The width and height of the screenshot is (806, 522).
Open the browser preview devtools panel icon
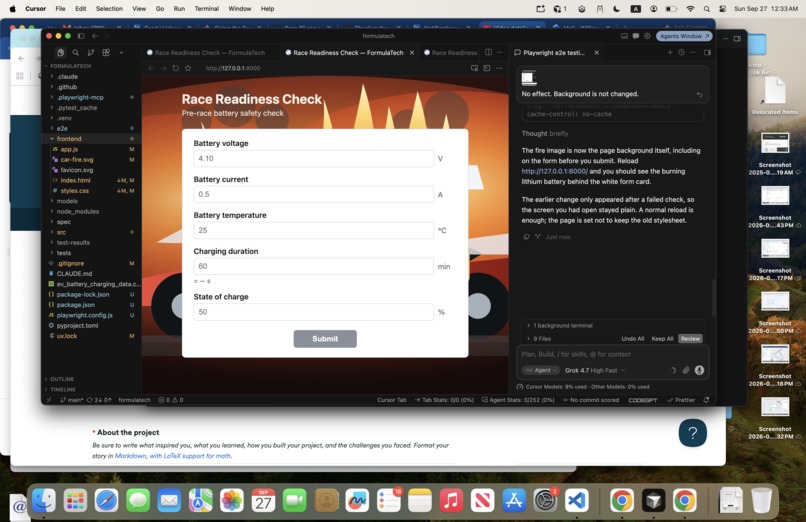pyautogui.click(x=487, y=68)
